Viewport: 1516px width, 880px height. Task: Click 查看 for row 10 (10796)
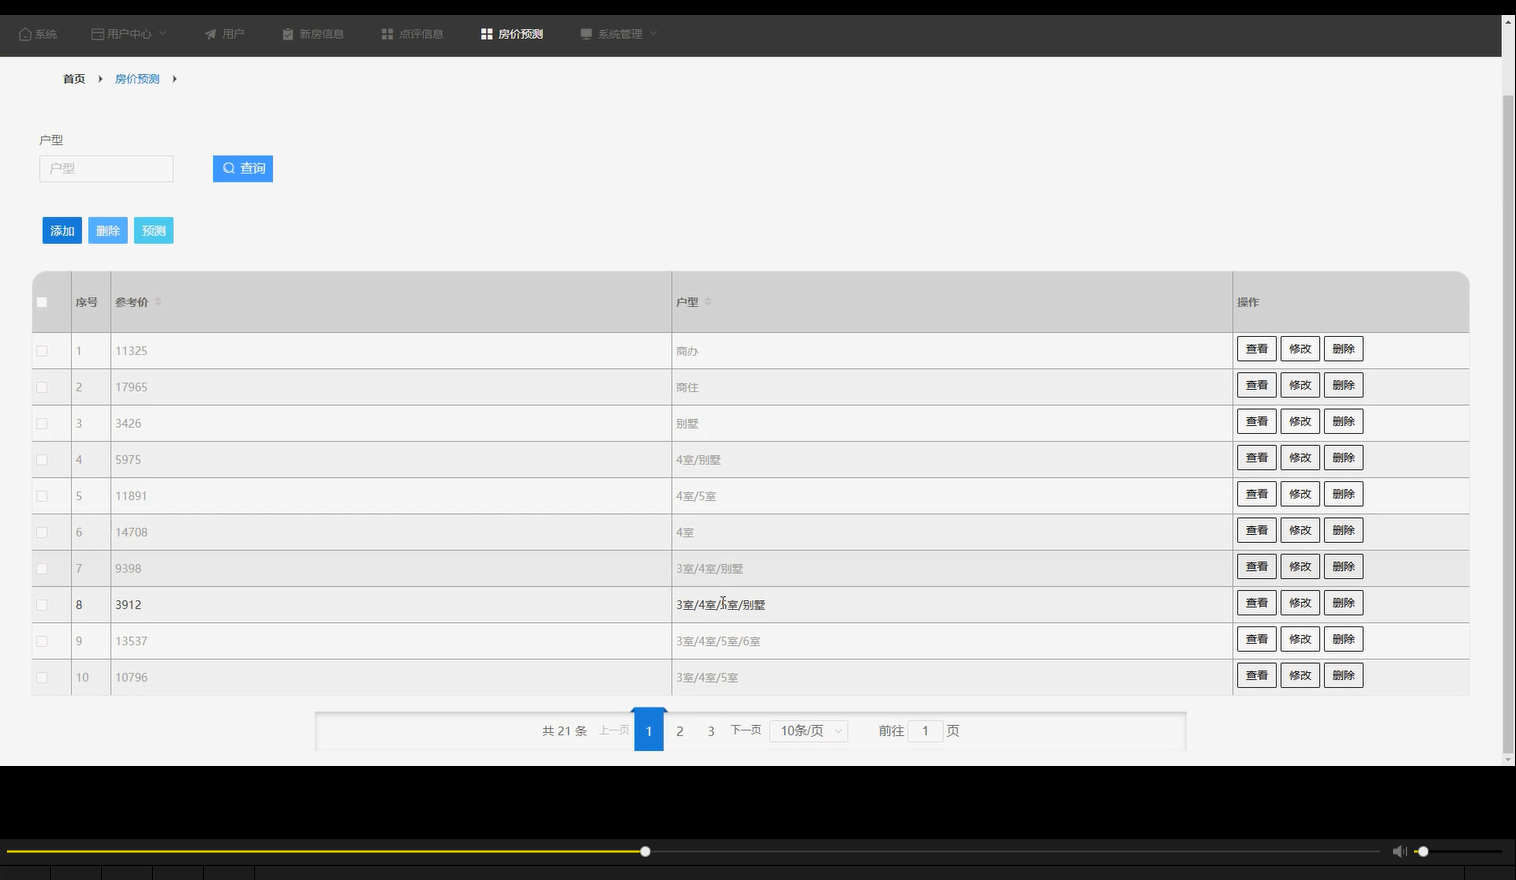point(1257,675)
